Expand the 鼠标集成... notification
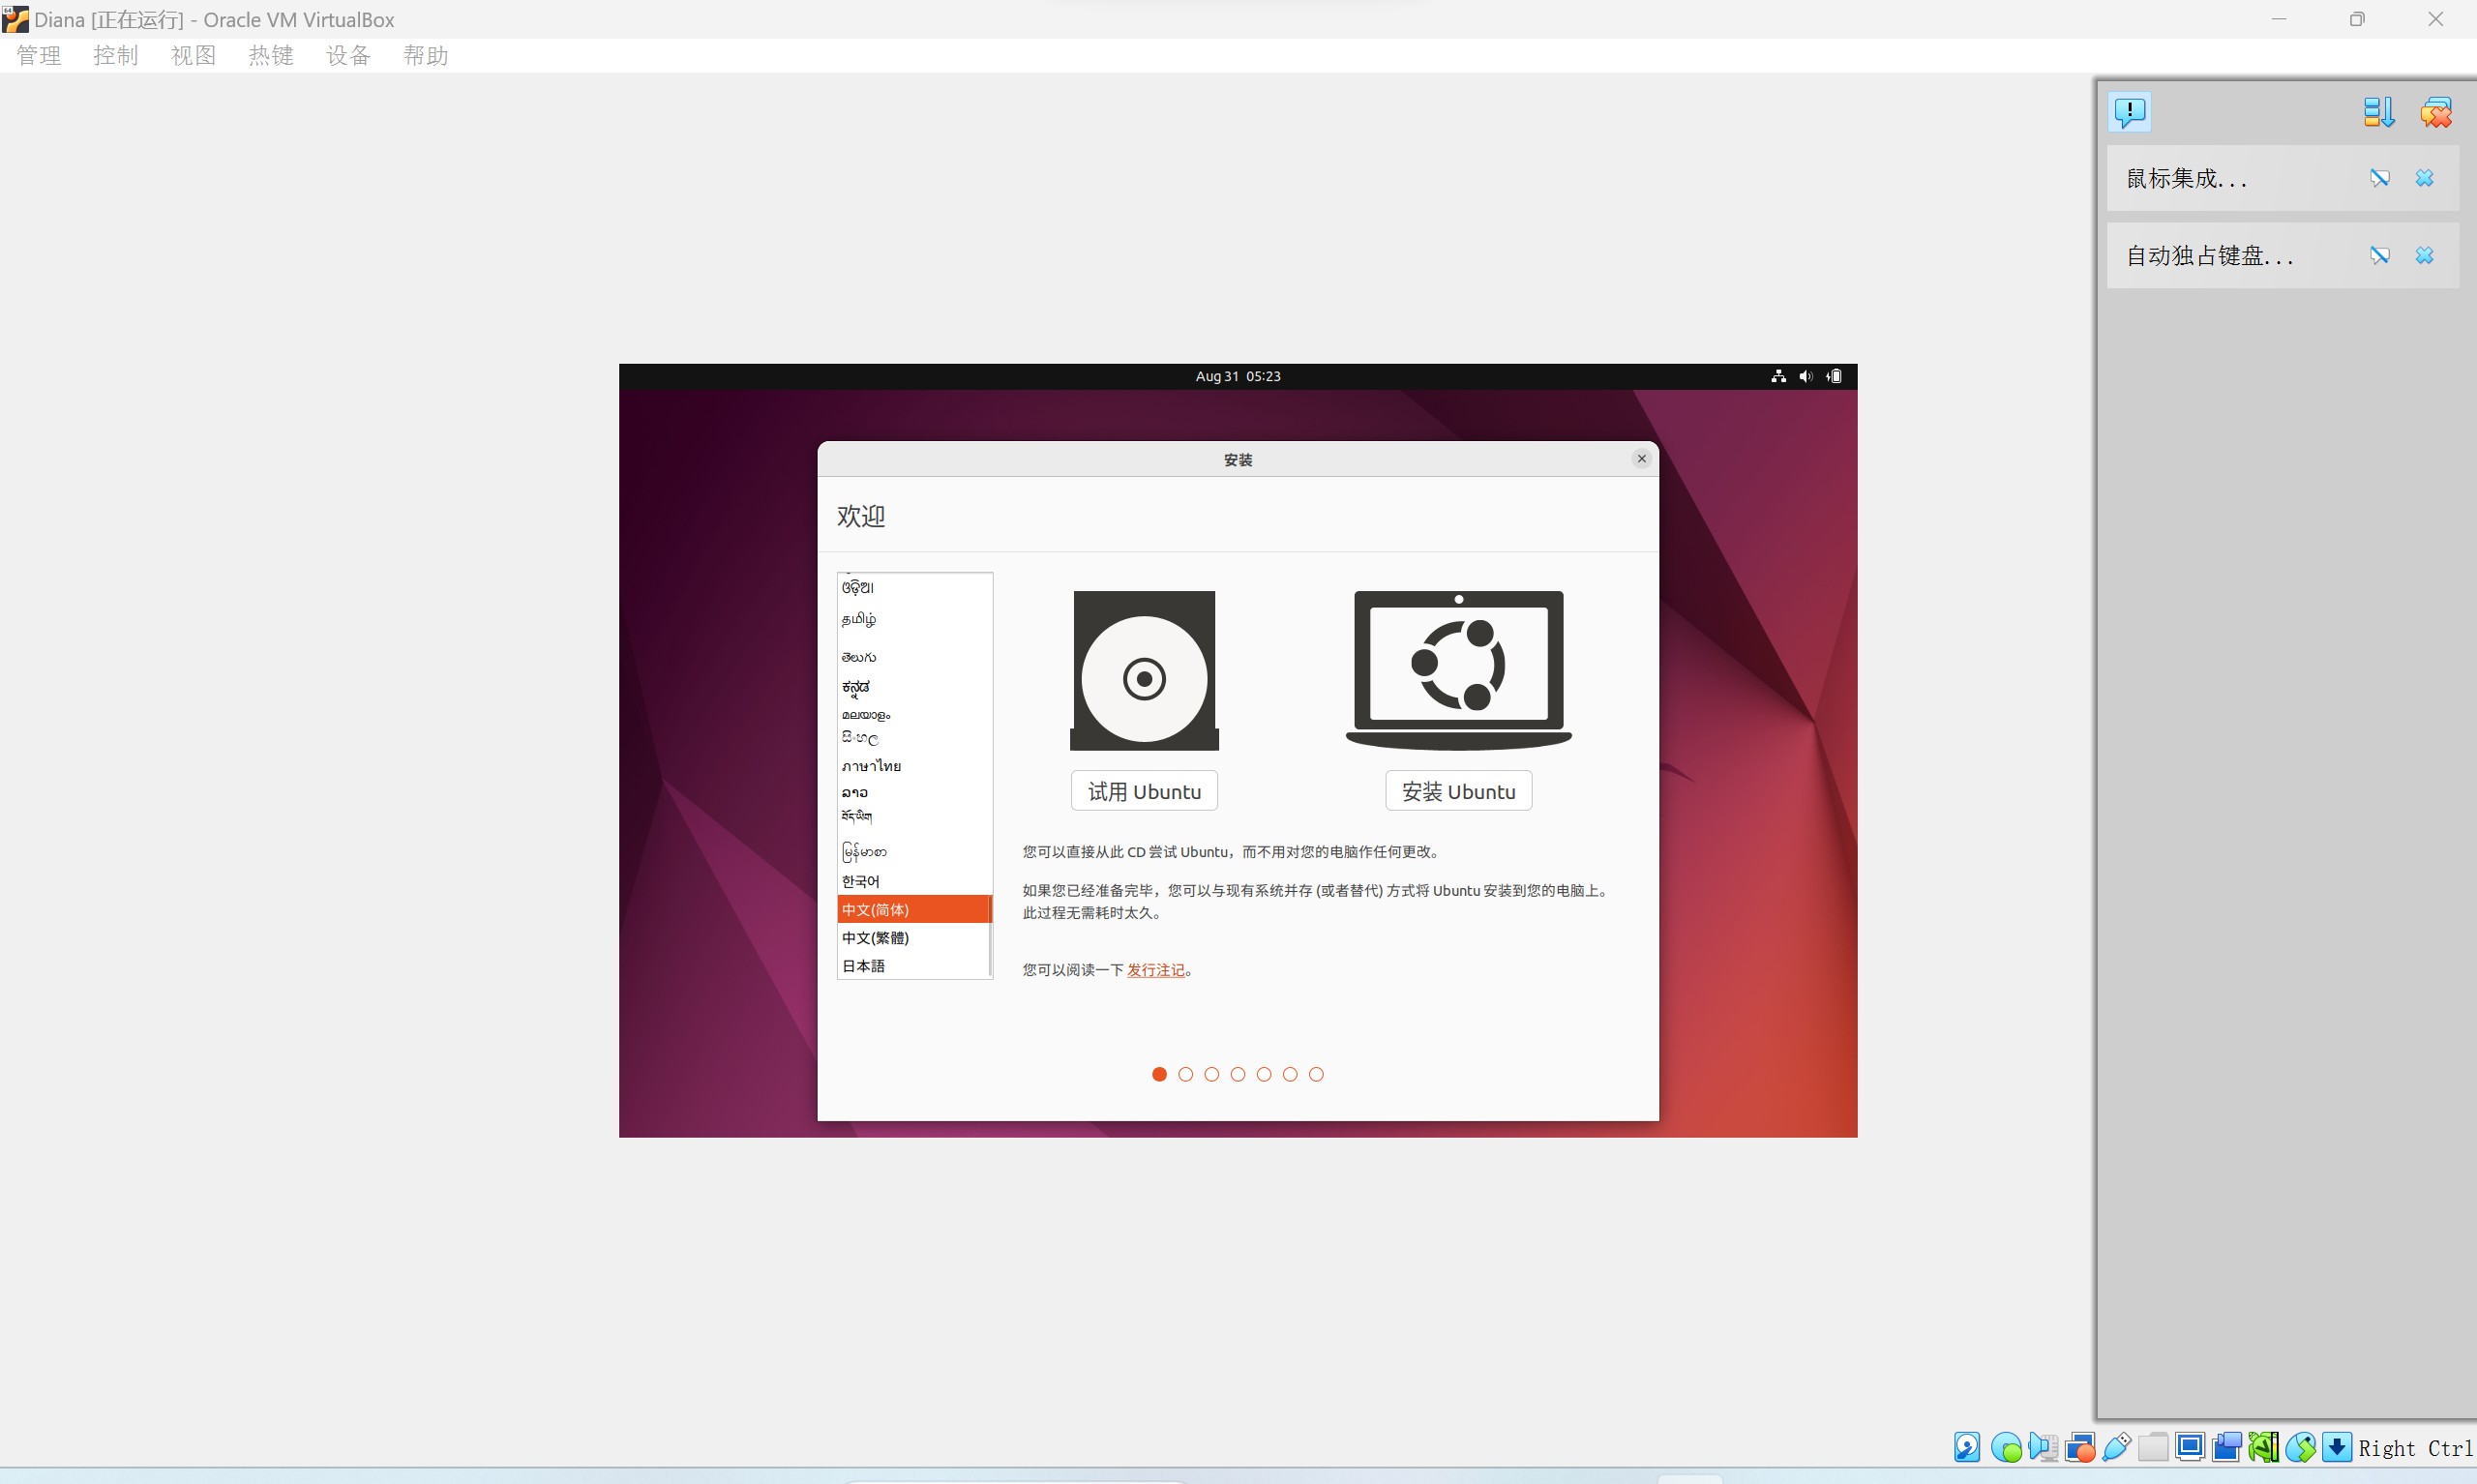 coord(2186,178)
